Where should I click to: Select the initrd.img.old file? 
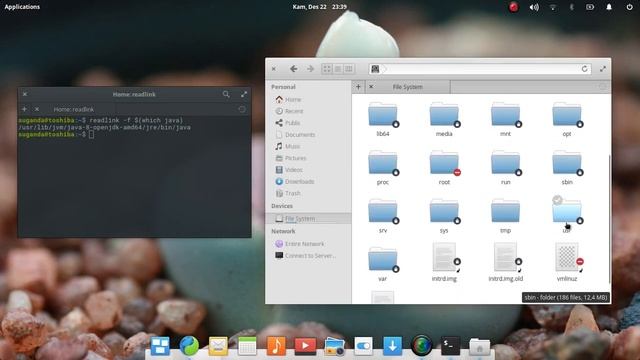click(505, 262)
